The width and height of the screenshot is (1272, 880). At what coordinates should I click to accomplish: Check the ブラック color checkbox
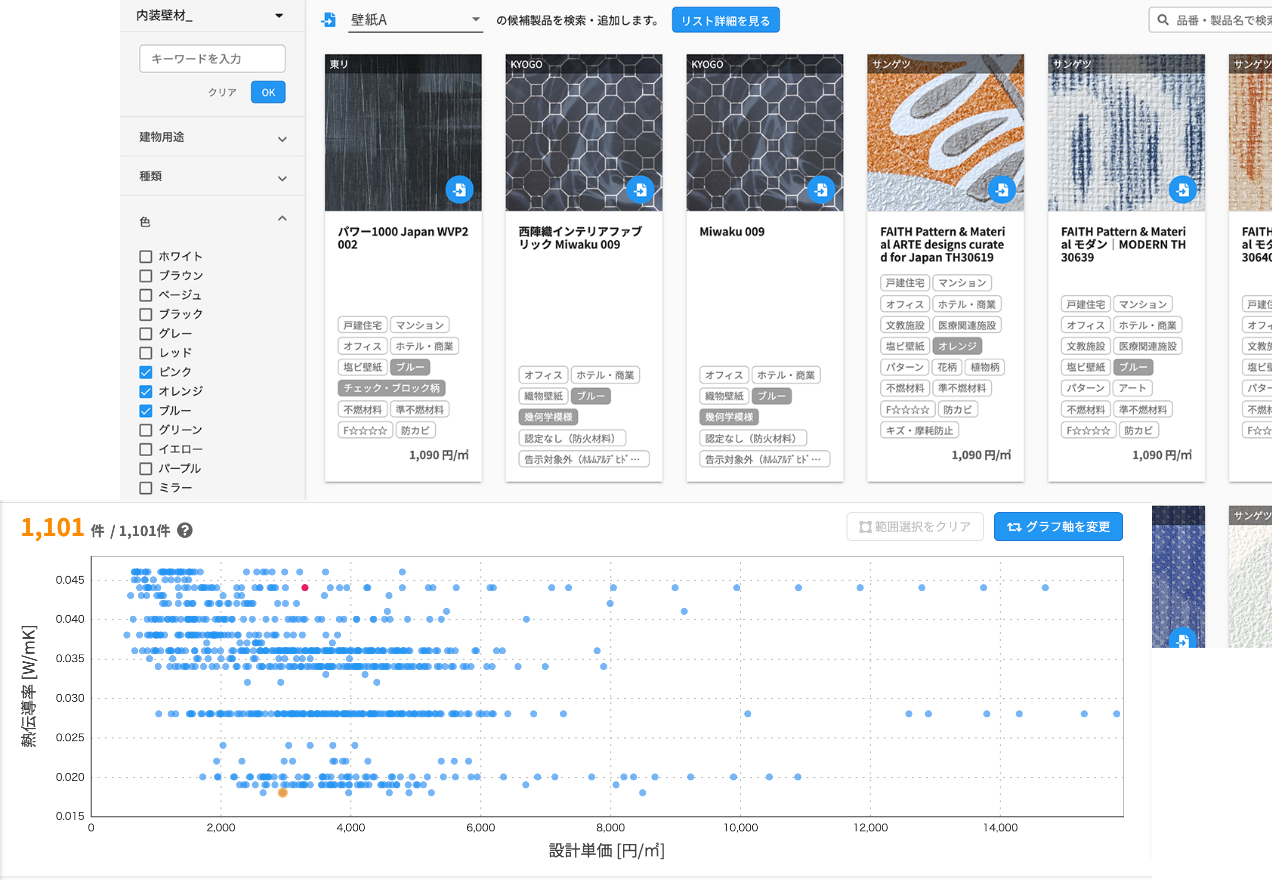(x=146, y=314)
